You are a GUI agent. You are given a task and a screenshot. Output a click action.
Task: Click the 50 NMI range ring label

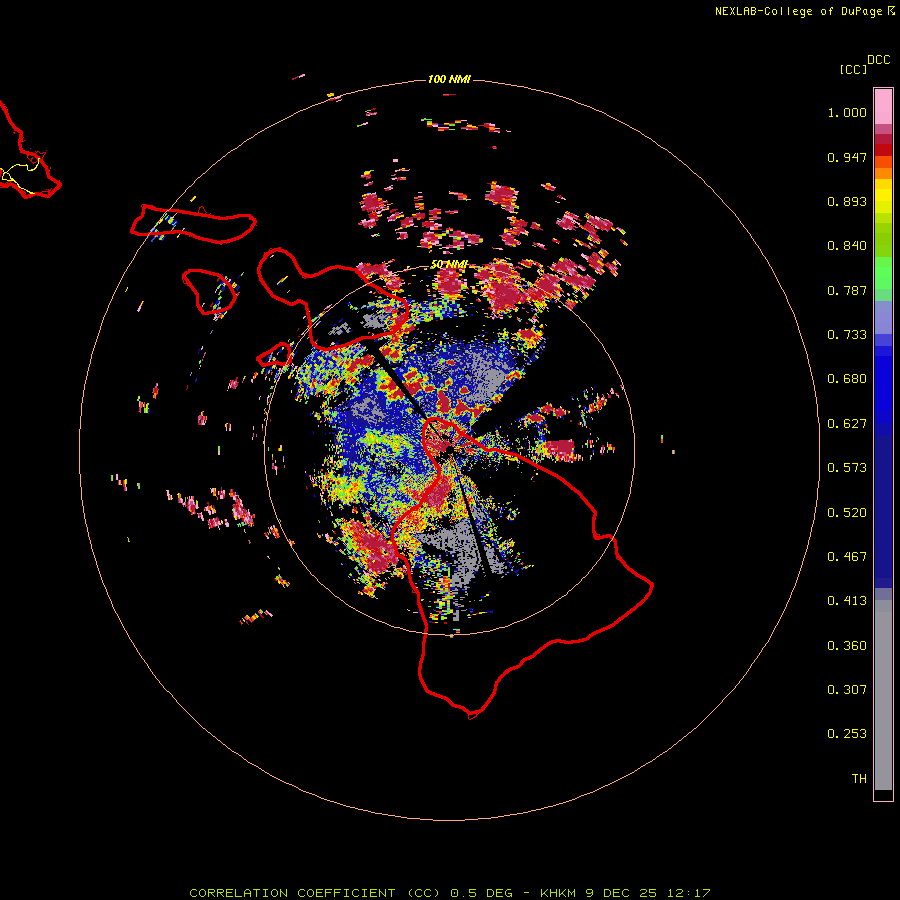[449, 264]
